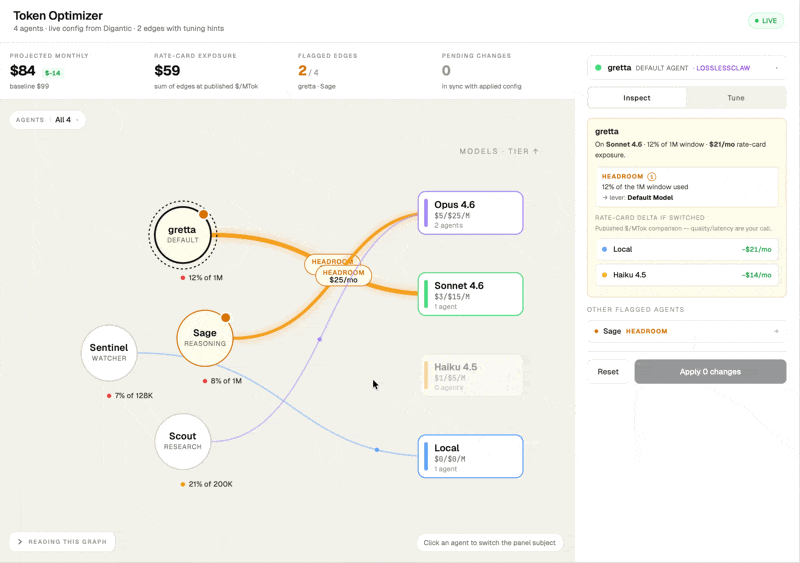This screenshot has height=563, width=800.
Task: Switch to the Inspect tab
Action: pos(637,97)
